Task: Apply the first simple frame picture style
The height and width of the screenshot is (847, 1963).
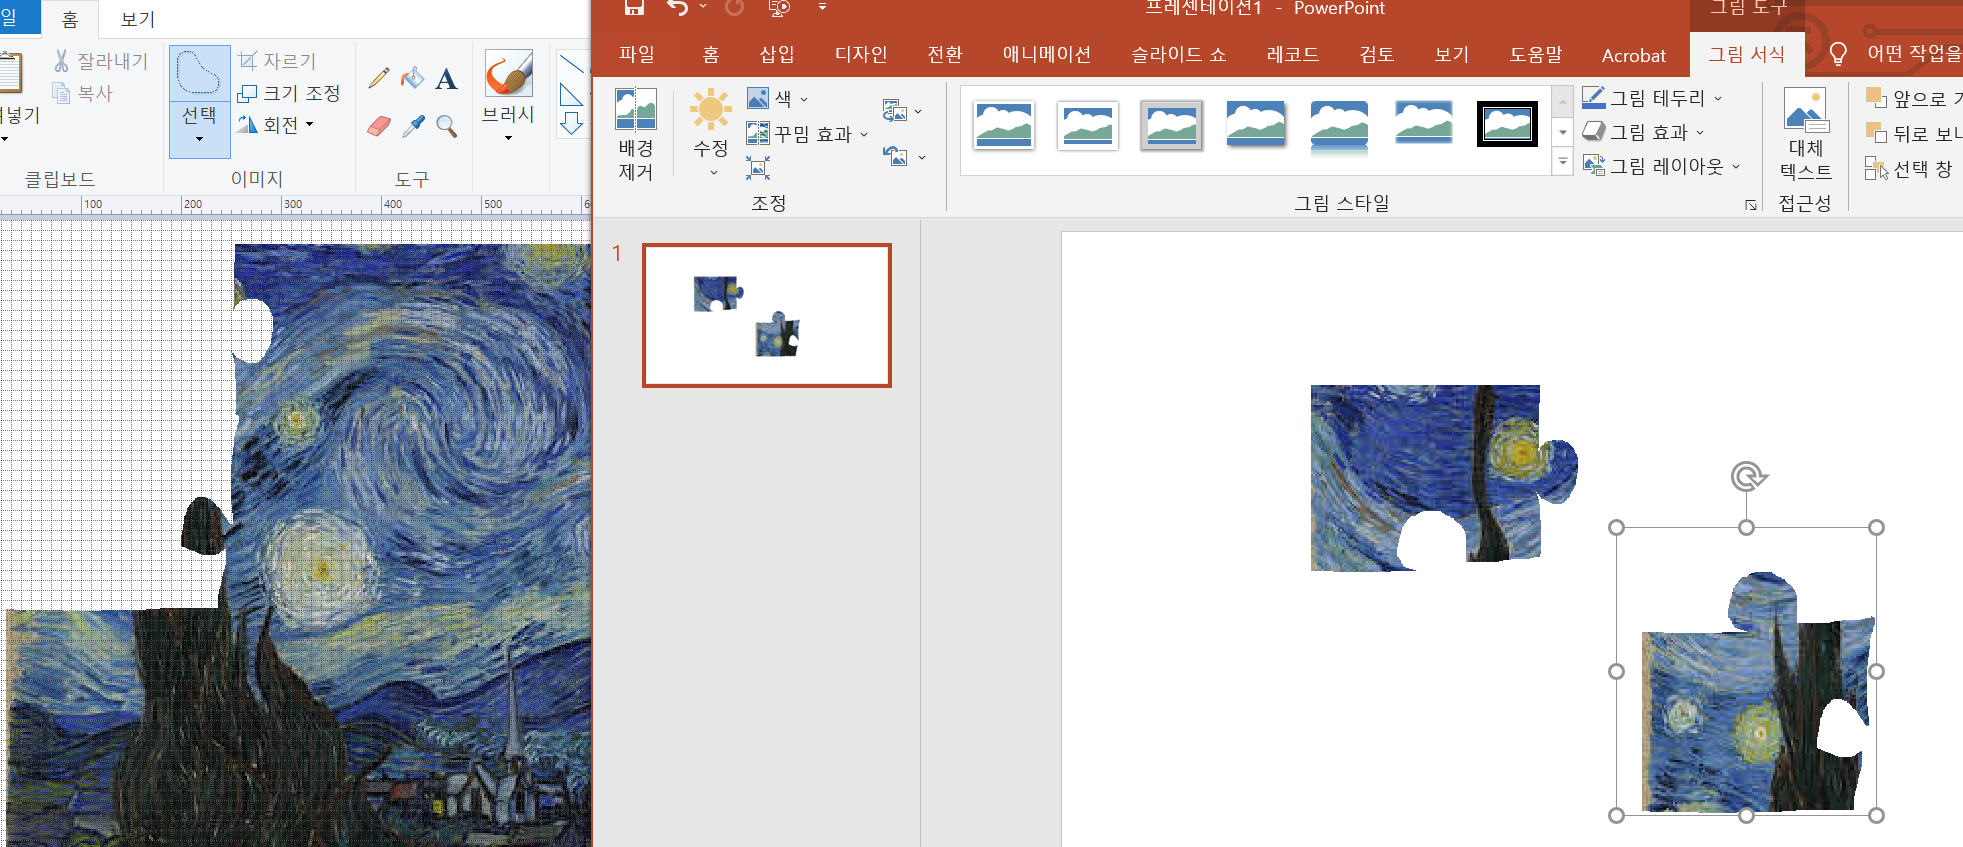Action: point(1003,125)
